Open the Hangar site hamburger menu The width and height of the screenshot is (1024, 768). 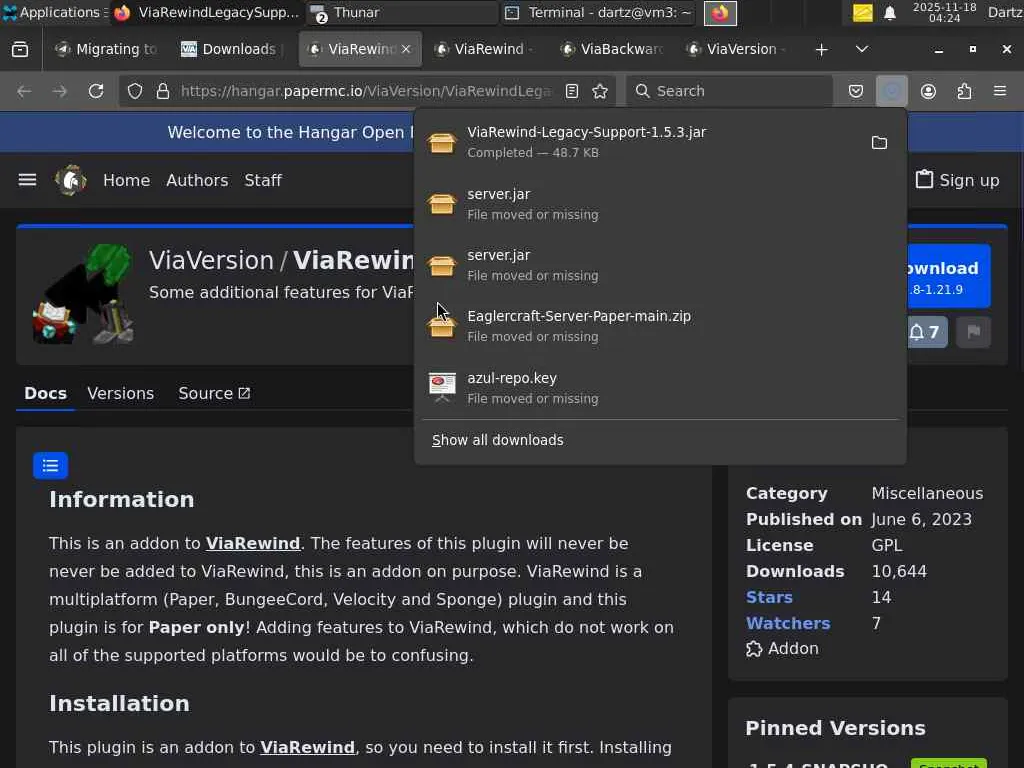(27, 180)
